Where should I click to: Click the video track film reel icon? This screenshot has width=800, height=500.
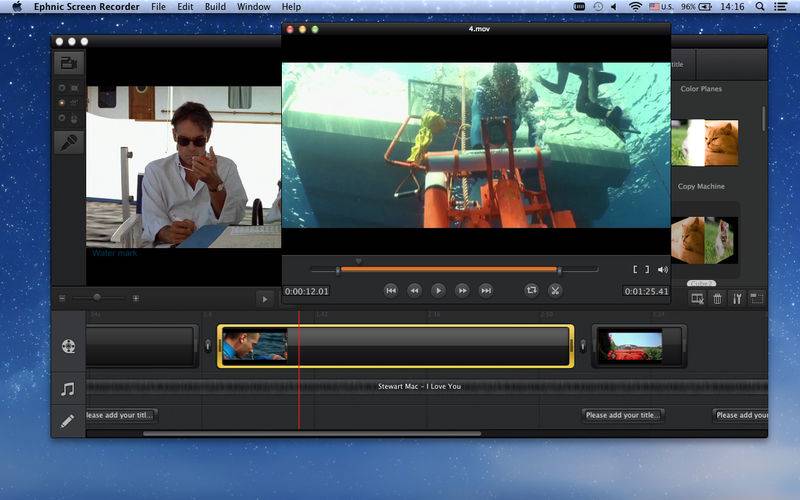coord(68,346)
